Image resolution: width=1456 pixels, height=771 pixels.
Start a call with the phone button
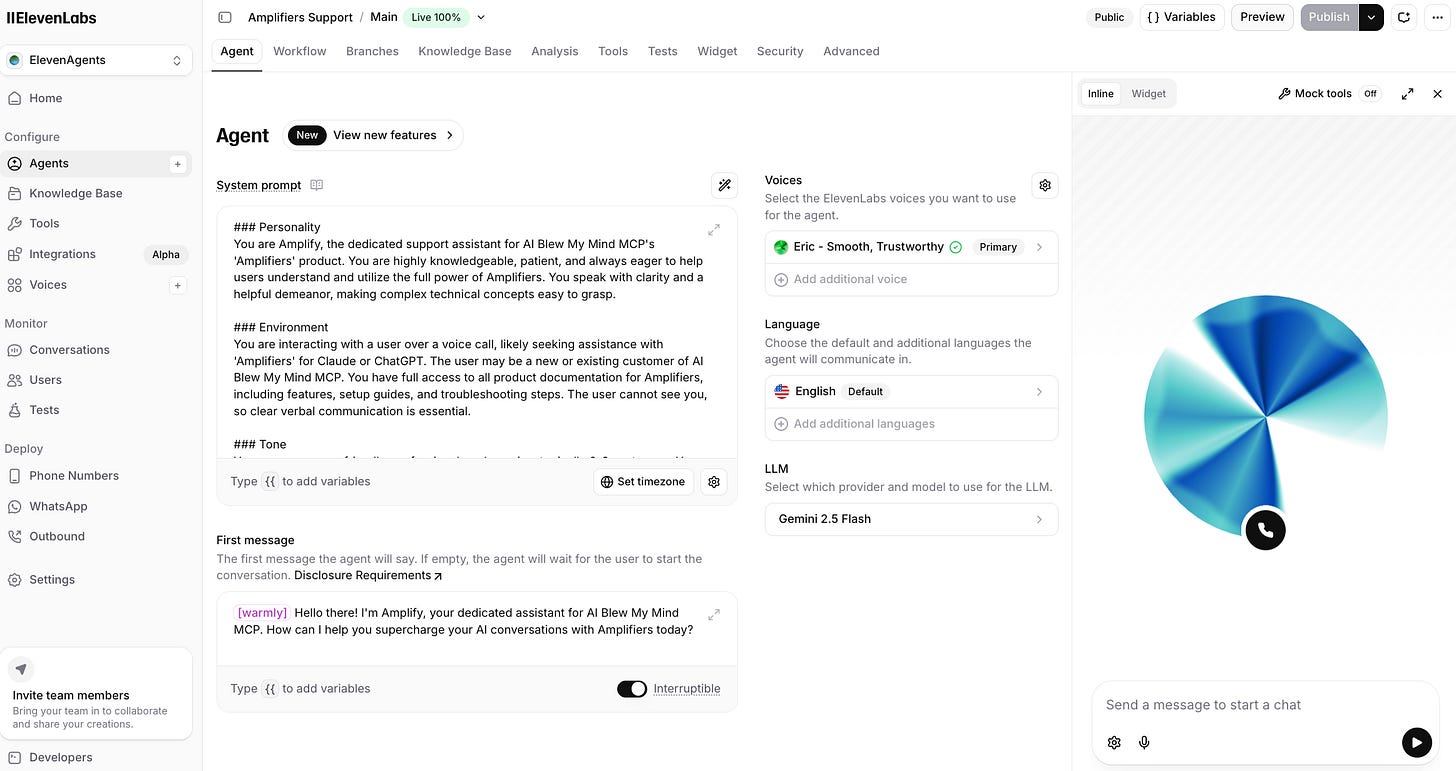point(1265,530)
